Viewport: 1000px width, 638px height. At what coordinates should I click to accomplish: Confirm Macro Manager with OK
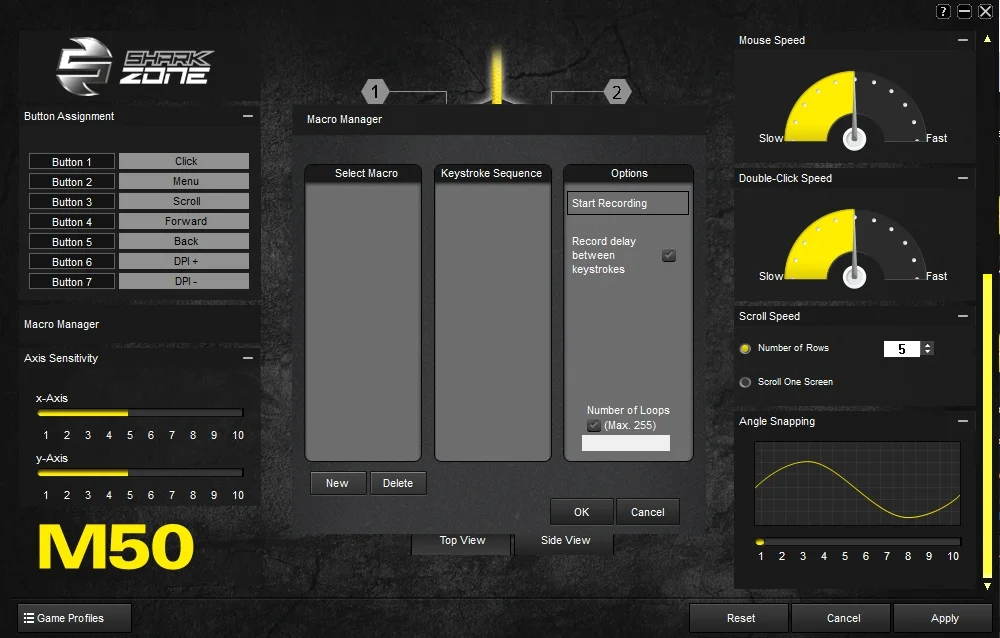[x=582, y=512]
